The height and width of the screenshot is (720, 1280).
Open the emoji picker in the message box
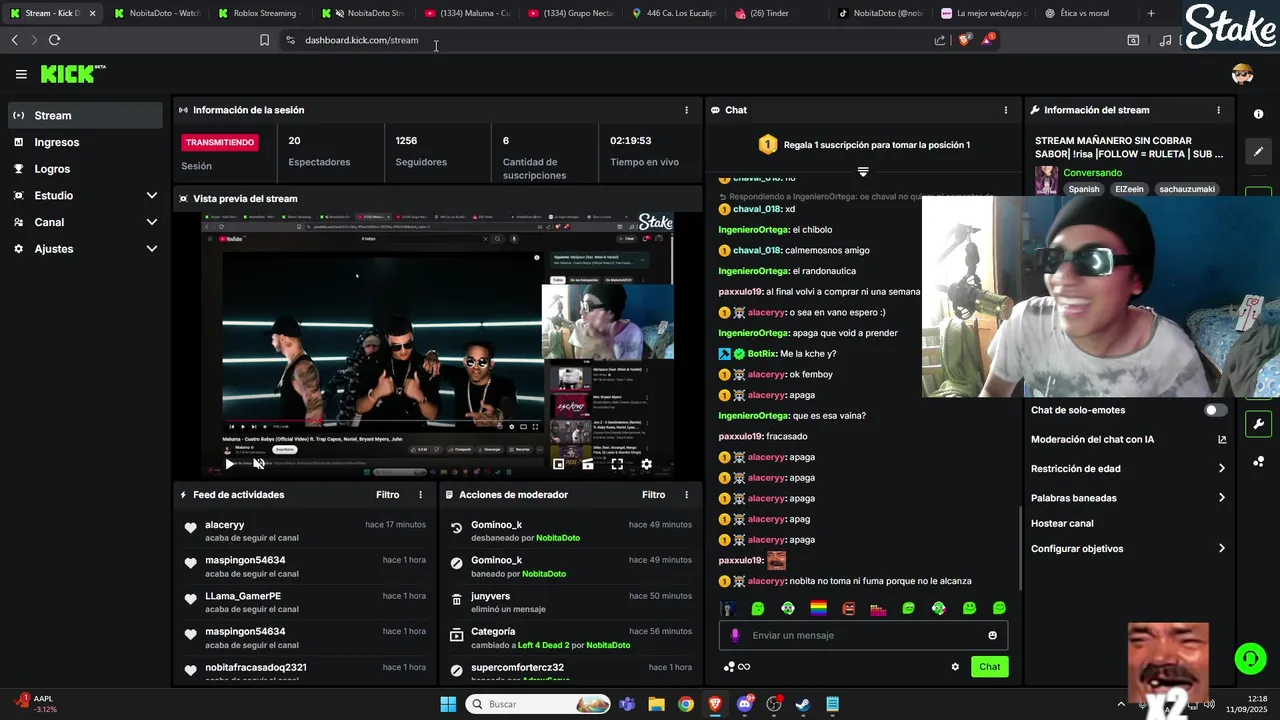[x=992, y=635]
